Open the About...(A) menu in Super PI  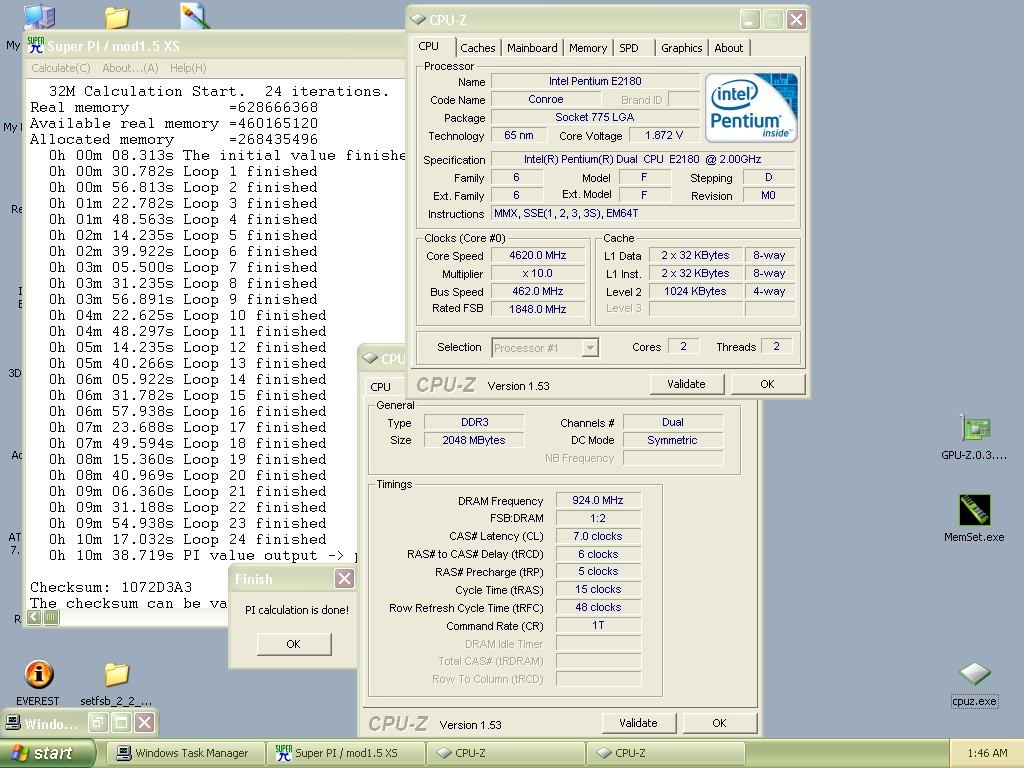pyautogui.click(x=130, y=68)
